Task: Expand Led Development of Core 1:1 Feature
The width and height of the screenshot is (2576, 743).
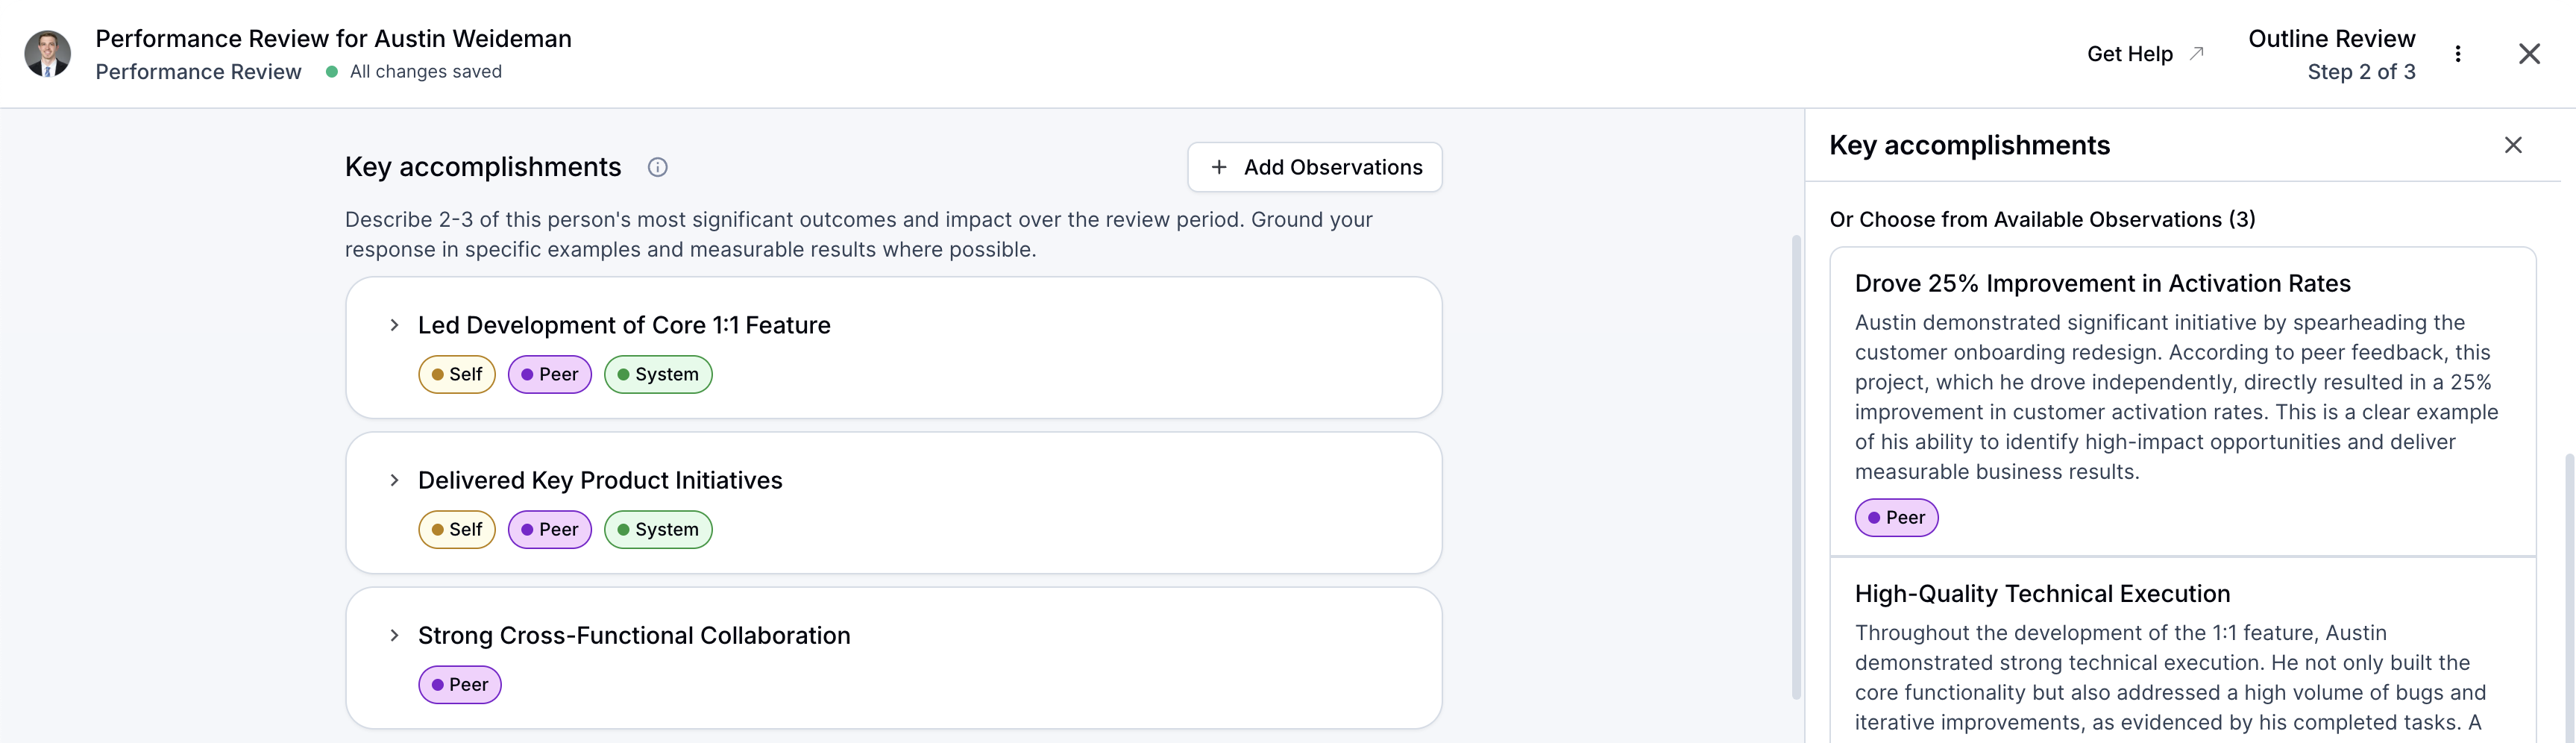Action: point(394,325)
